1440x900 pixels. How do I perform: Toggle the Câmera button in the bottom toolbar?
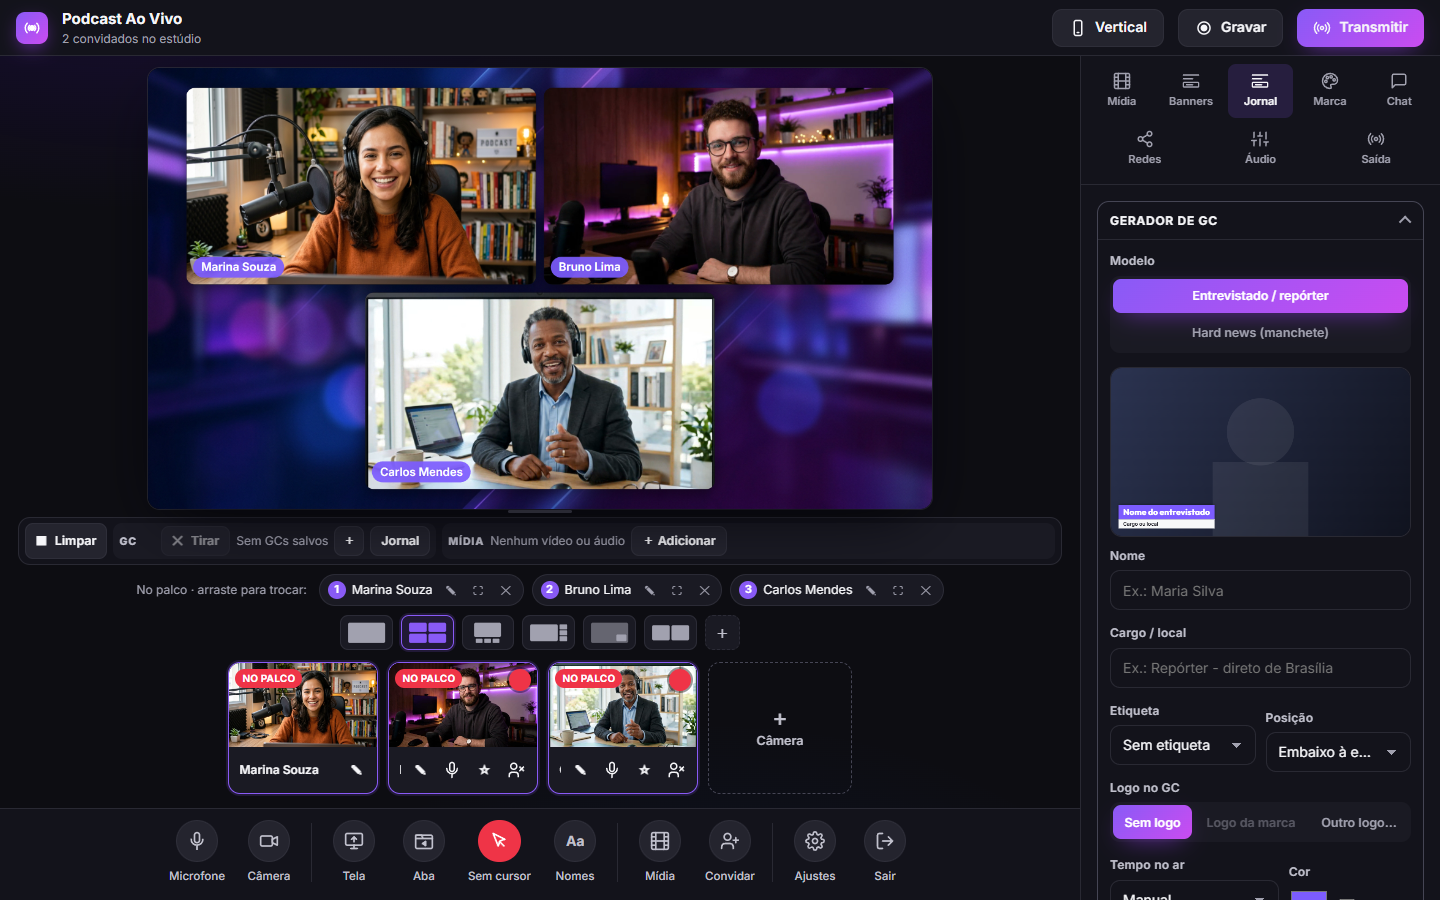269,841
